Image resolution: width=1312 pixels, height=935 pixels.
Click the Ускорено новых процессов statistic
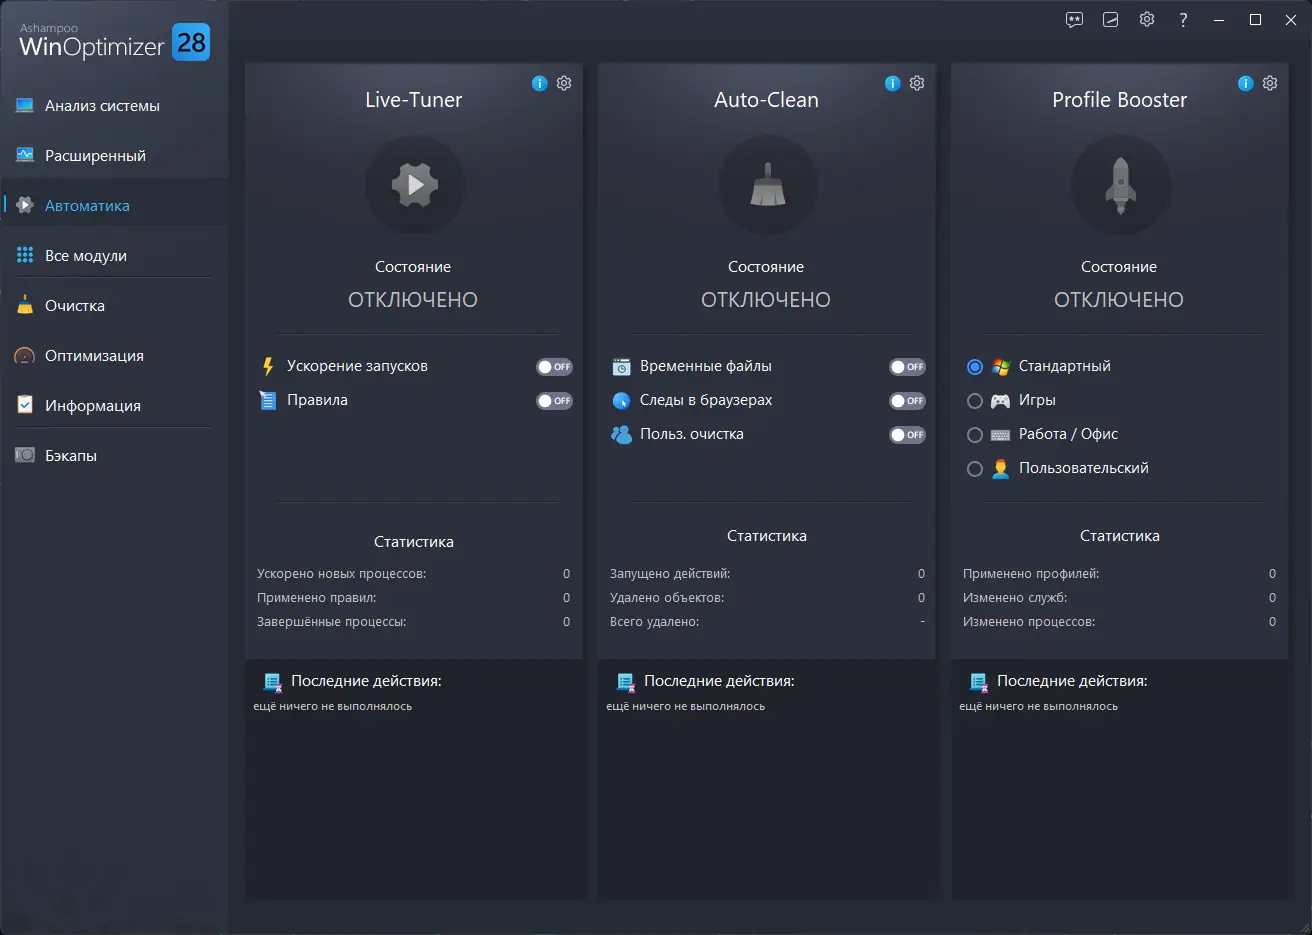(414, 574)
